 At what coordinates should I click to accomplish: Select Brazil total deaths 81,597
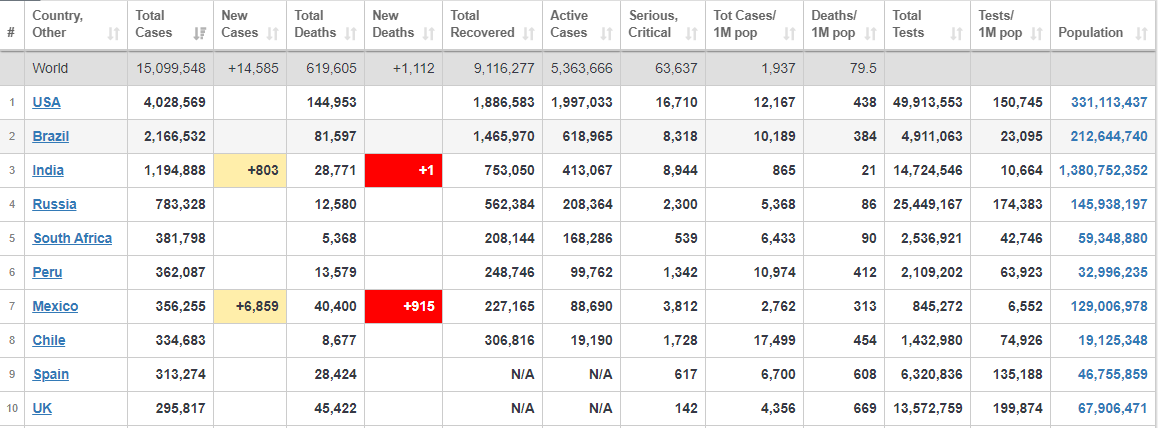pyautogui.click(x=335, y=137)
